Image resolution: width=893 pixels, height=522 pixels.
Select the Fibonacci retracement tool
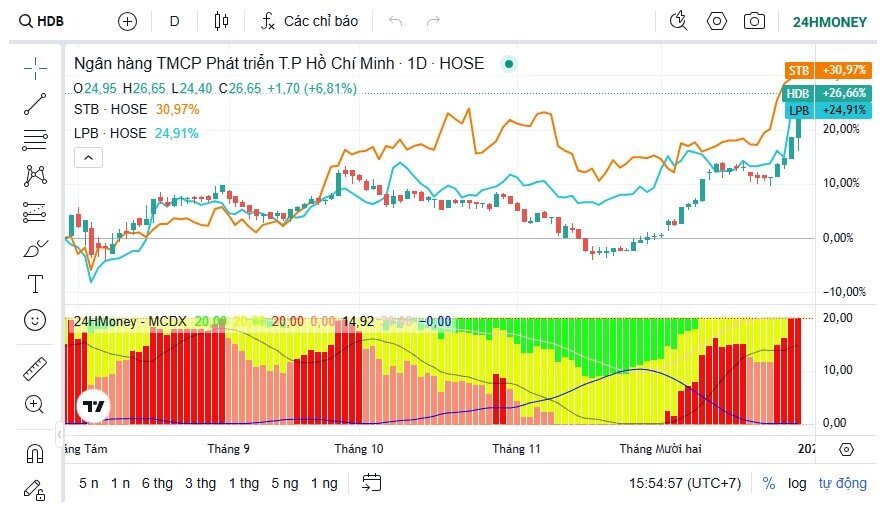pos(35,140)
